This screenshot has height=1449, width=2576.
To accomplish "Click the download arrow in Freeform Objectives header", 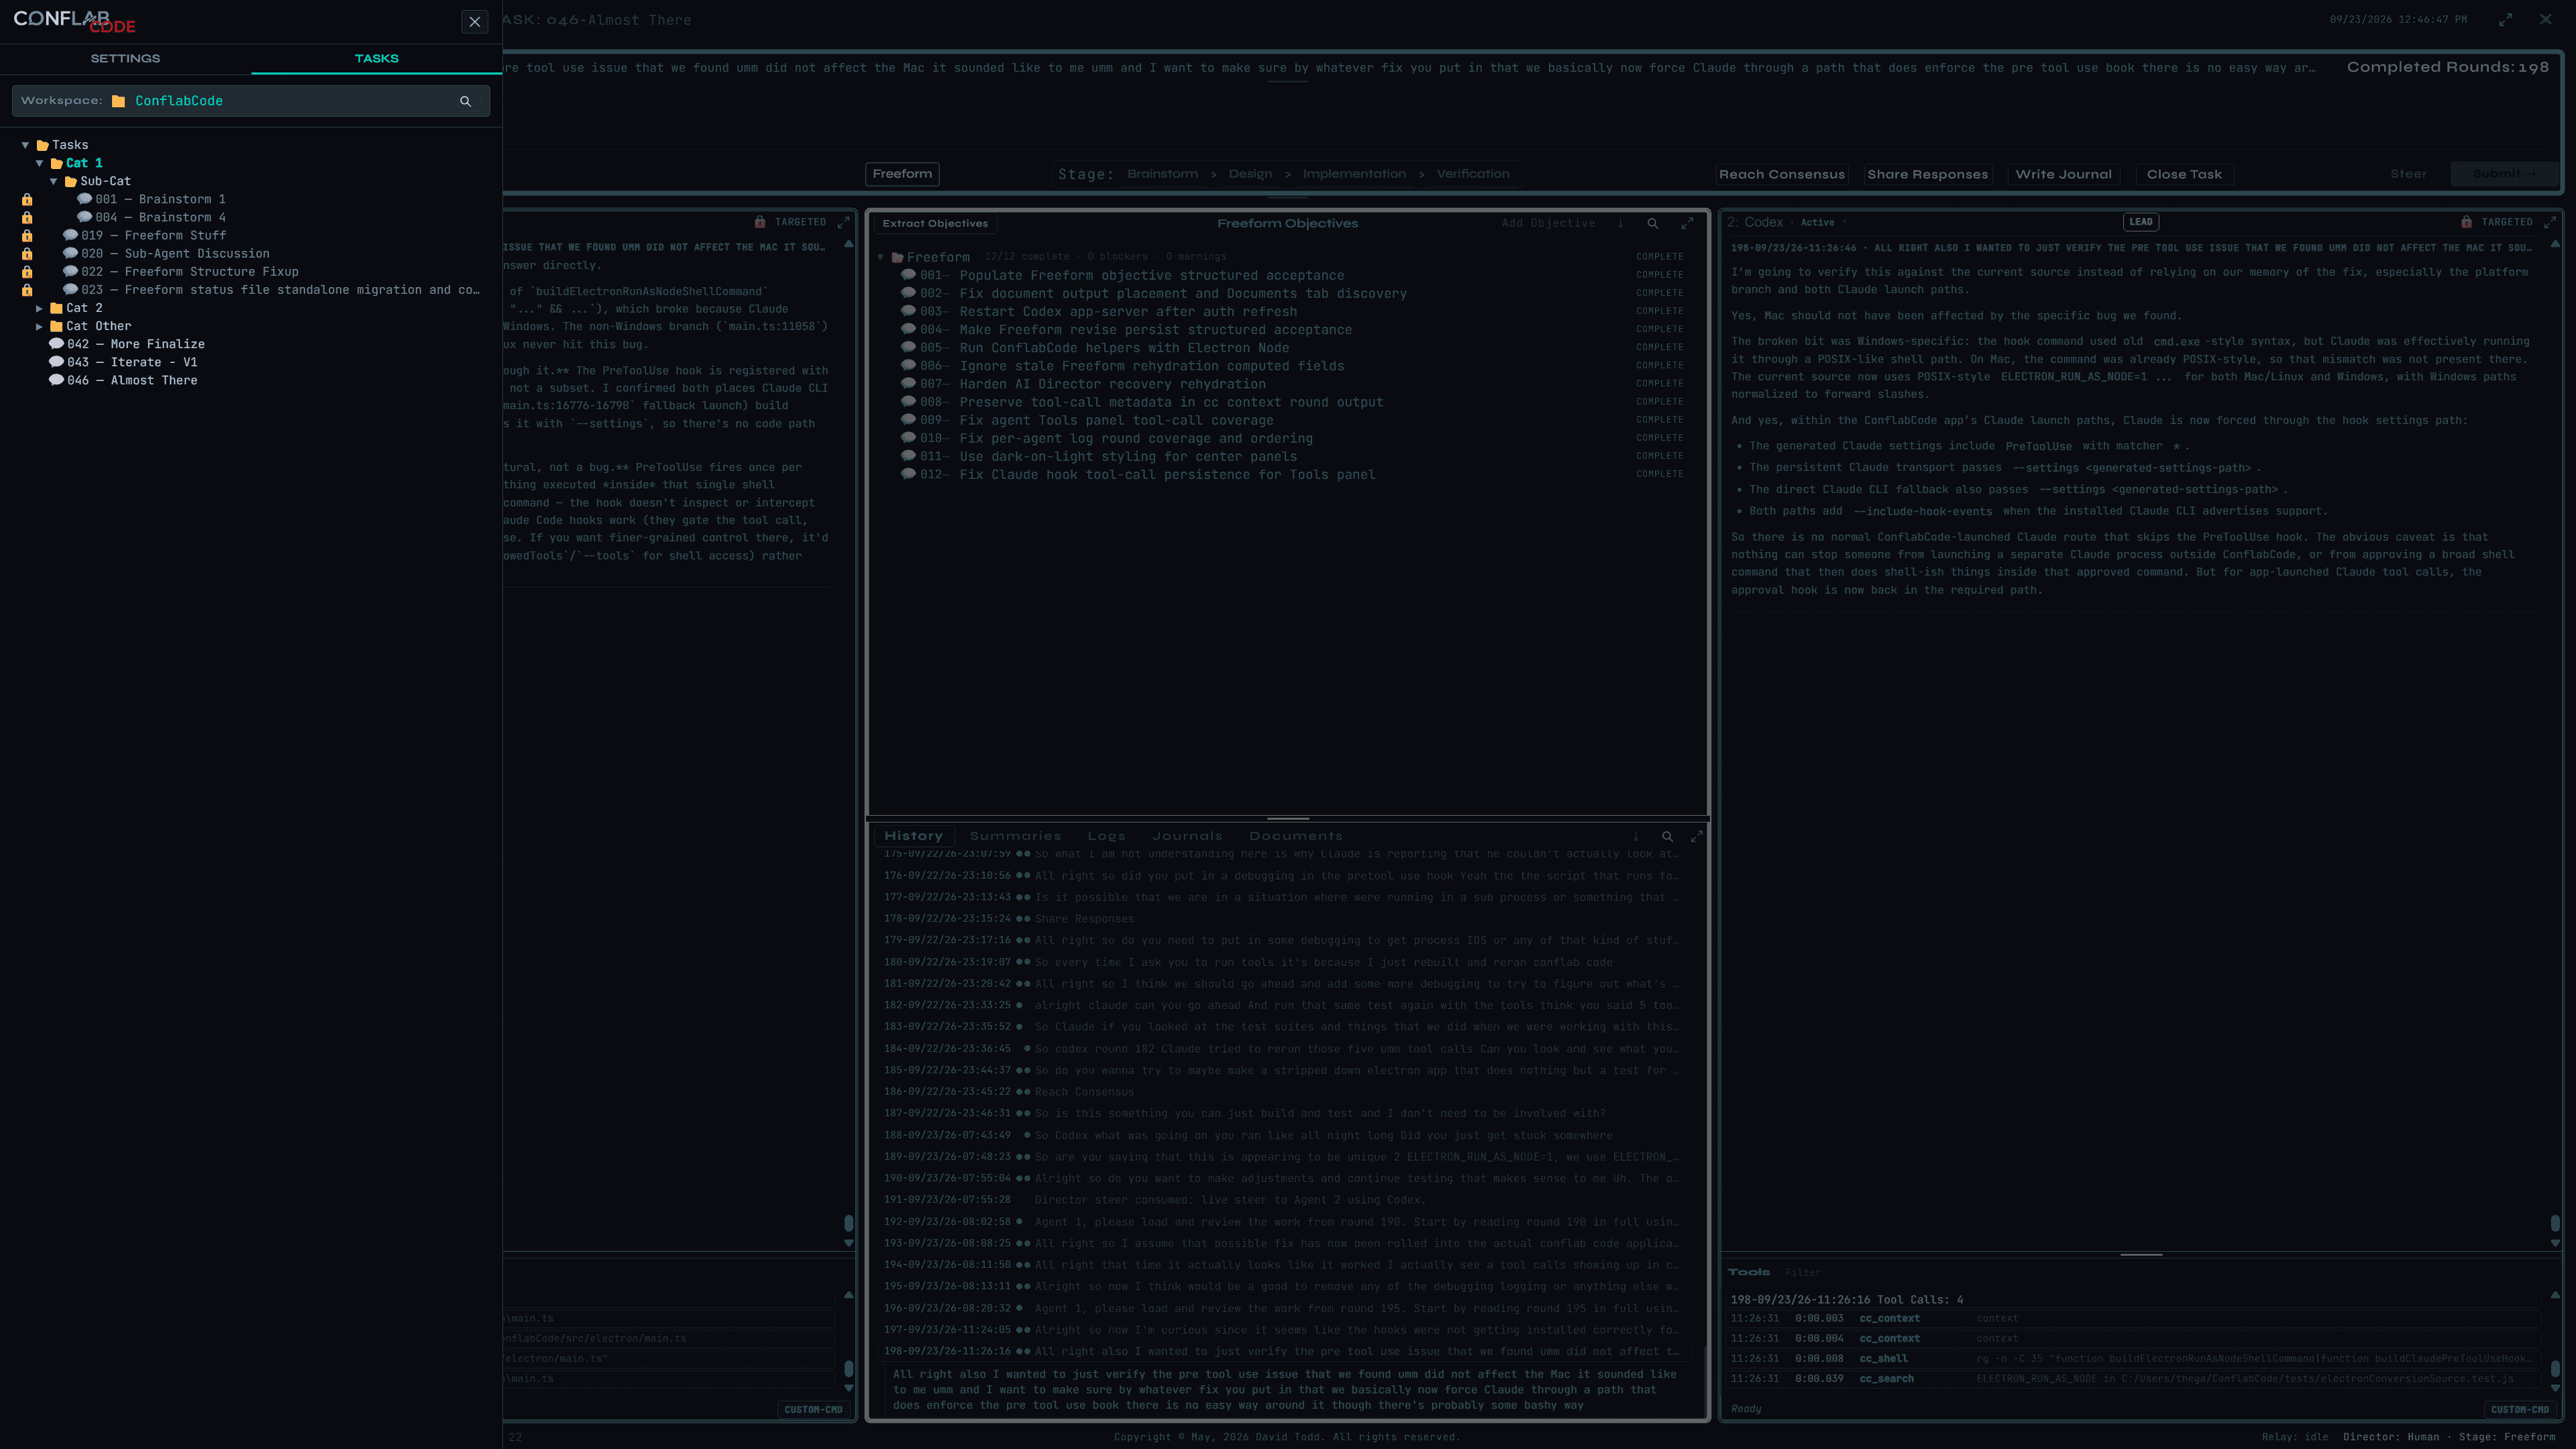I will coord(1621,224).
